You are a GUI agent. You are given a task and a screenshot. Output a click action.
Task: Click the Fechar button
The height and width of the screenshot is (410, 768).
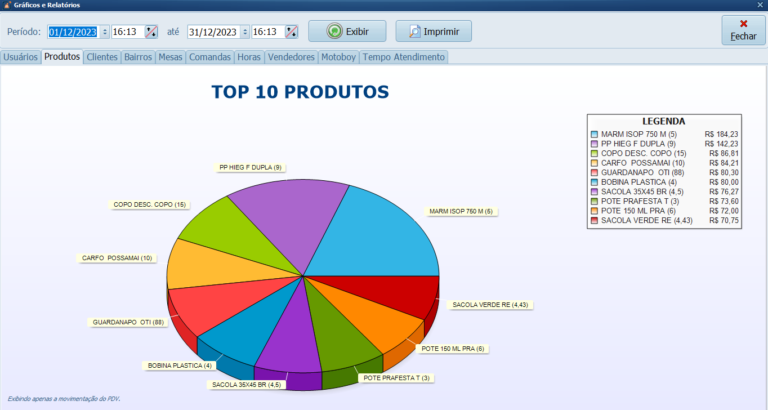pos(743,30)
